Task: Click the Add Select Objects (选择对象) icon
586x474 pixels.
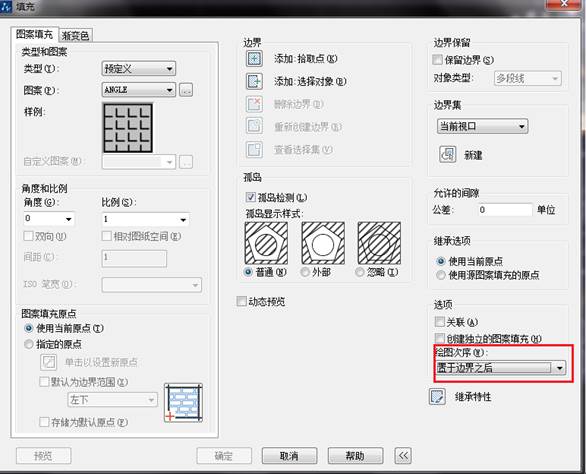Action: (x=254, y=81)
